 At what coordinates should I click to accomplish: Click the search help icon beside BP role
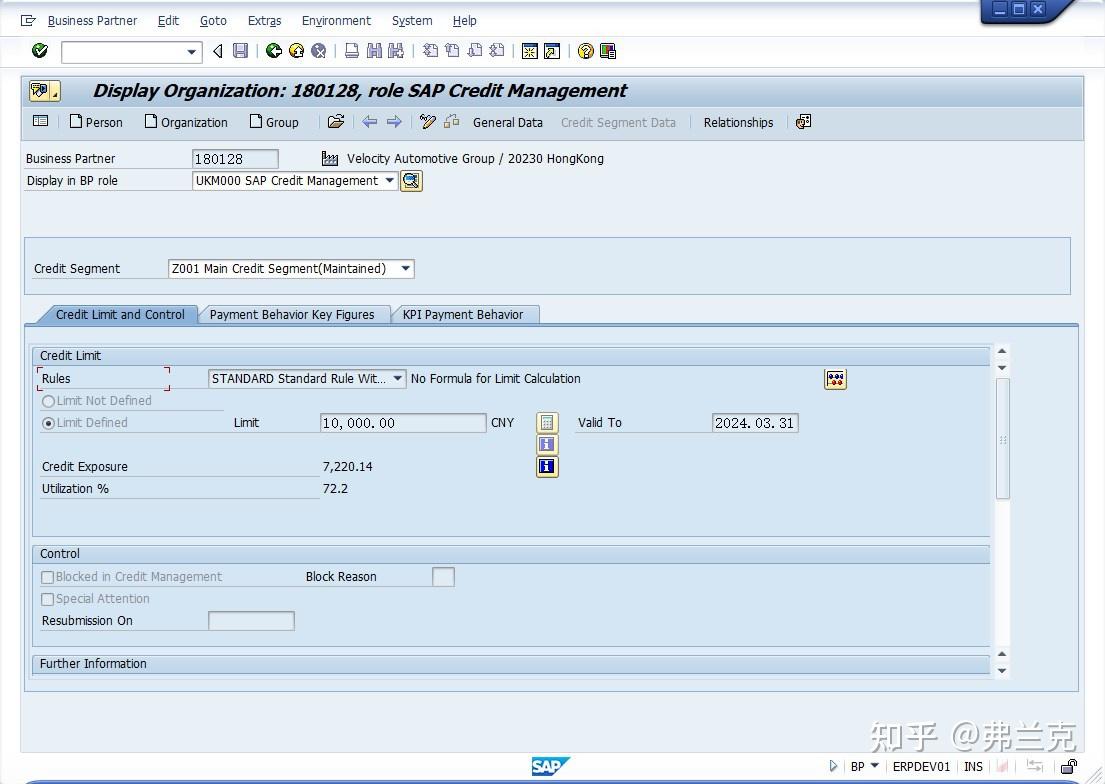tap(410, 181)
